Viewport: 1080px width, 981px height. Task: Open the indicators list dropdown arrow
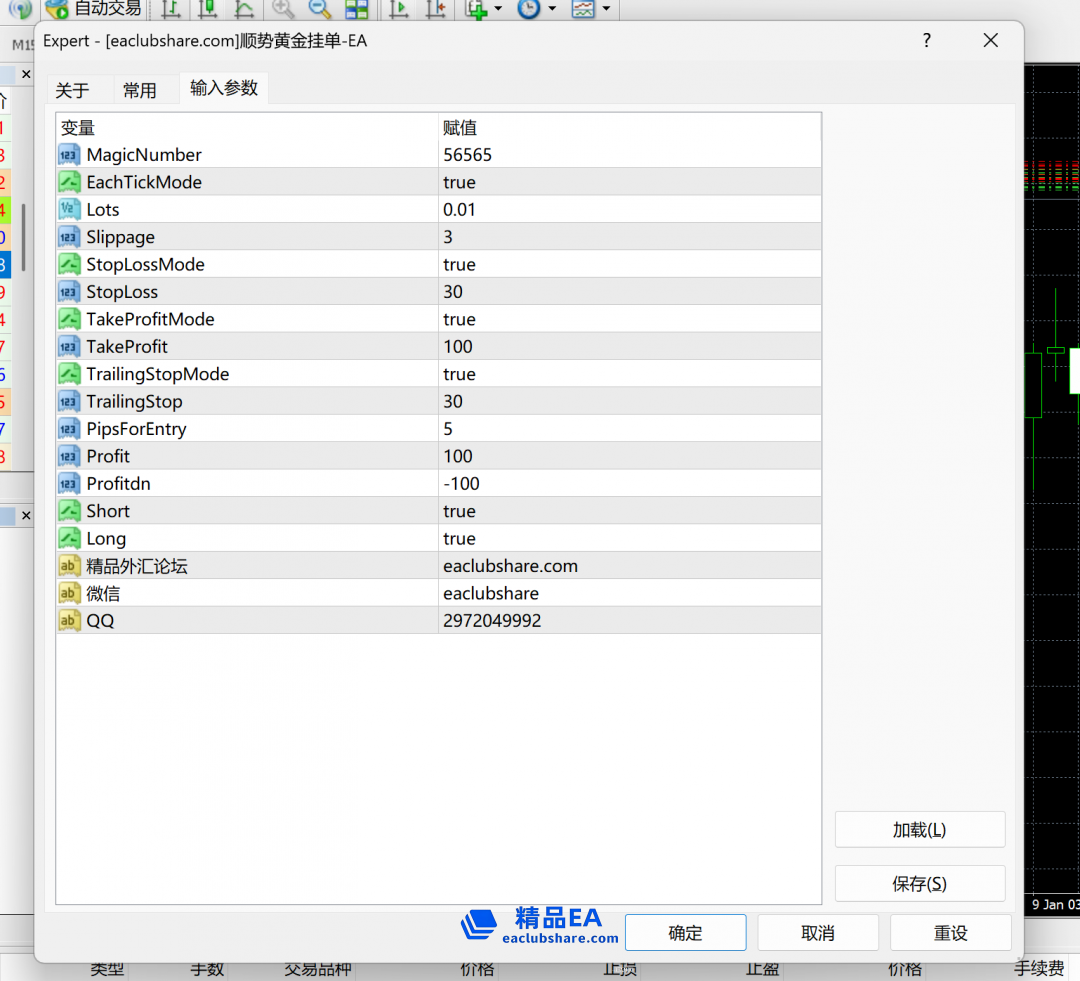coord(498,9)
